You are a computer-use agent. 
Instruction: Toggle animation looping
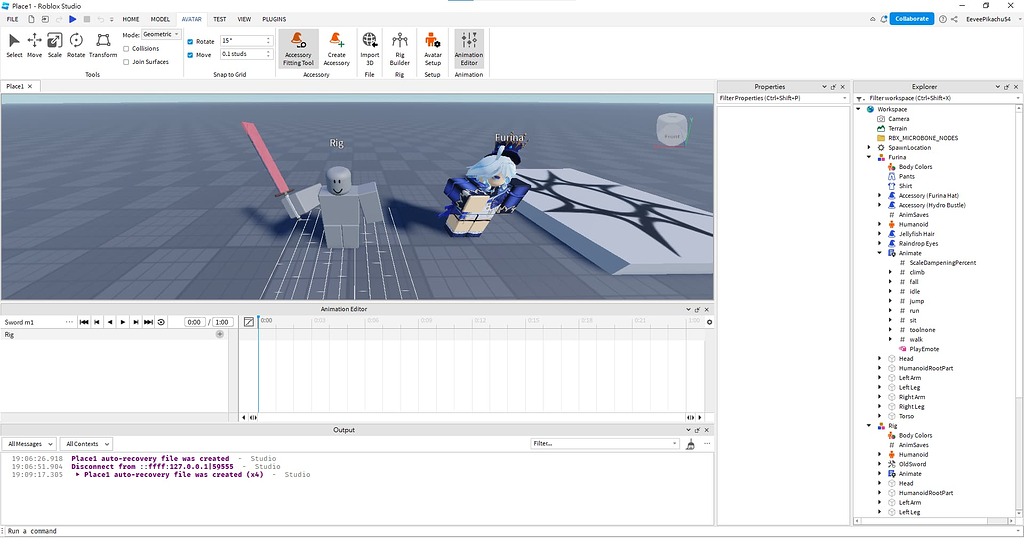point(161,322)
